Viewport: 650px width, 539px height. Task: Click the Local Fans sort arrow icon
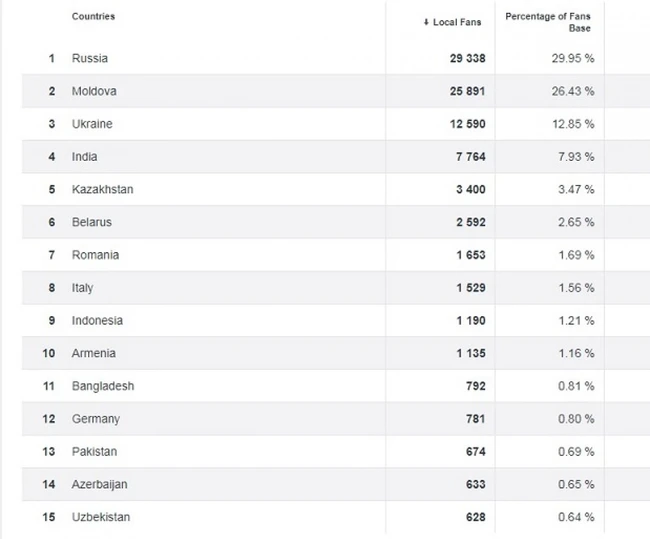[426, 22]
